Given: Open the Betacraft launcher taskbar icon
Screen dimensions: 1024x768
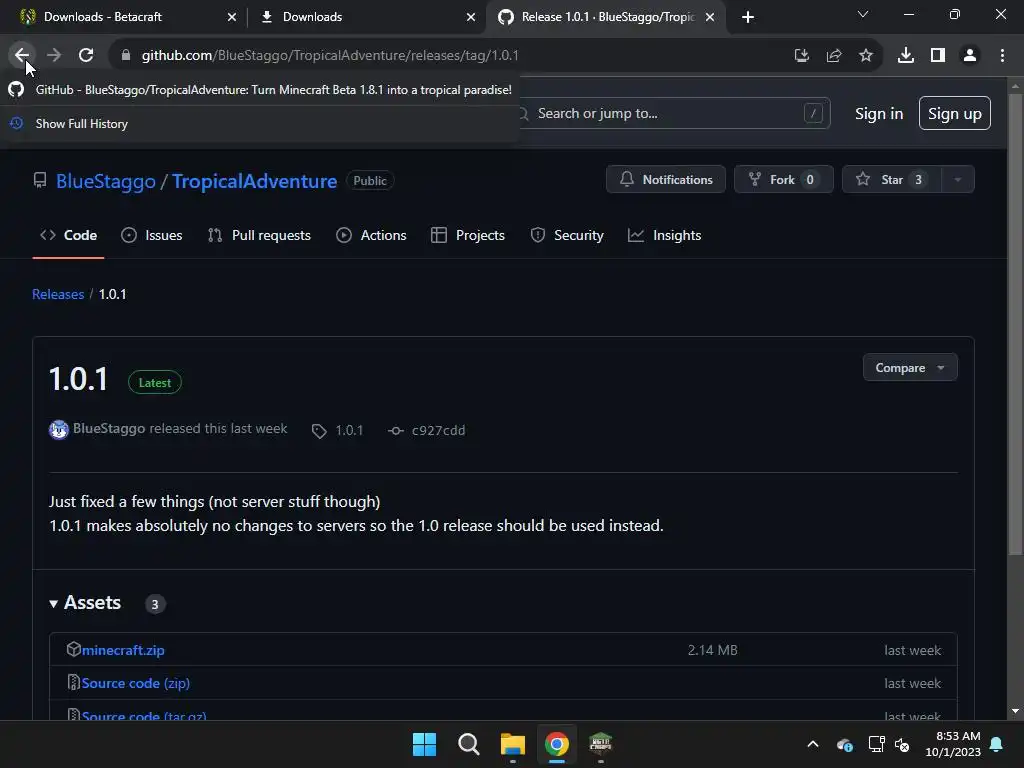Looking at the screenshot, I should [x=600, y=744].
